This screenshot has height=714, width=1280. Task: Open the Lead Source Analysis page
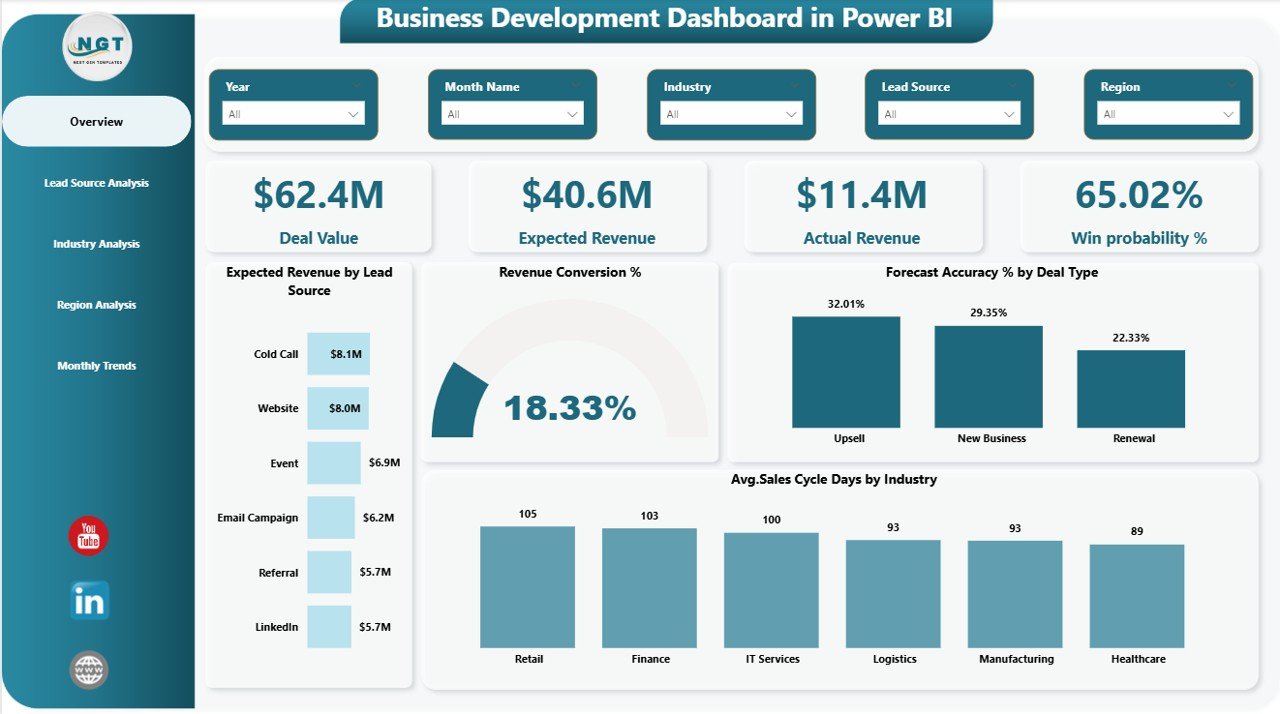[96, 183]
